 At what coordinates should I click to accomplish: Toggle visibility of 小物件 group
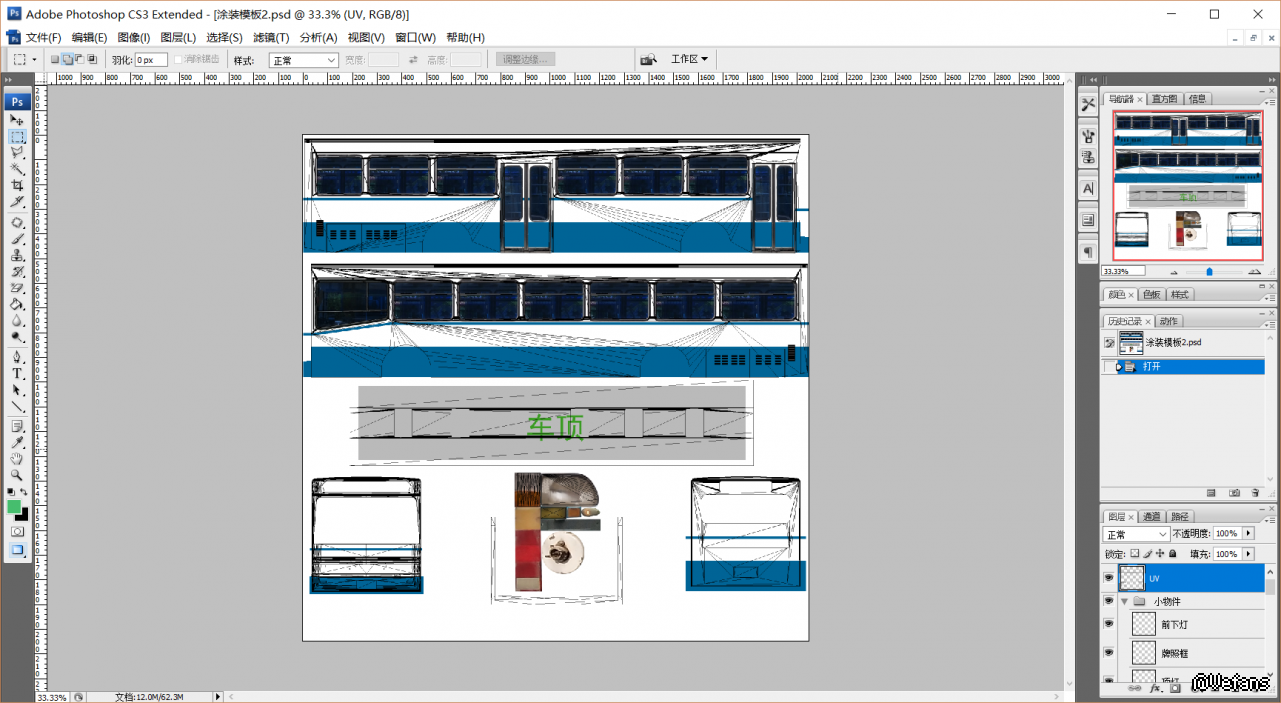[x=1108, y=601]
